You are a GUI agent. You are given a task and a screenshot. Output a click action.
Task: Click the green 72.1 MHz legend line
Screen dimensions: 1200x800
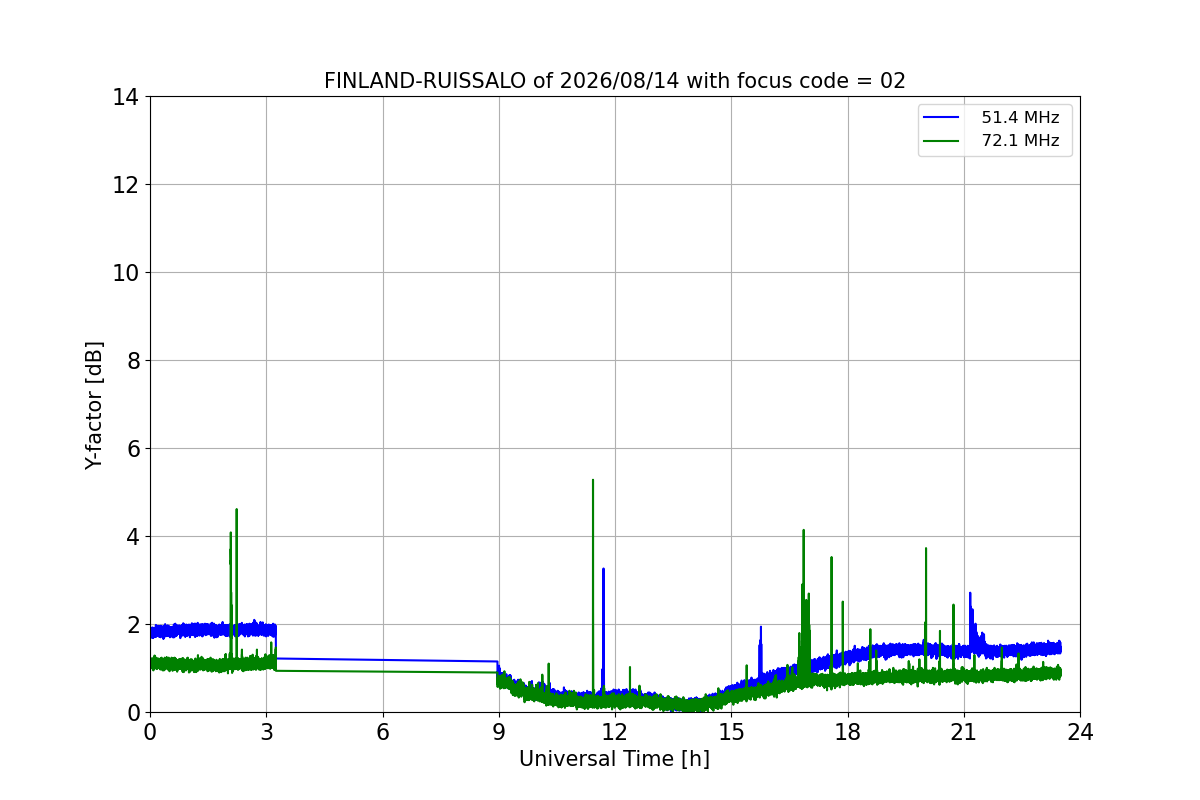click(942, 141)
